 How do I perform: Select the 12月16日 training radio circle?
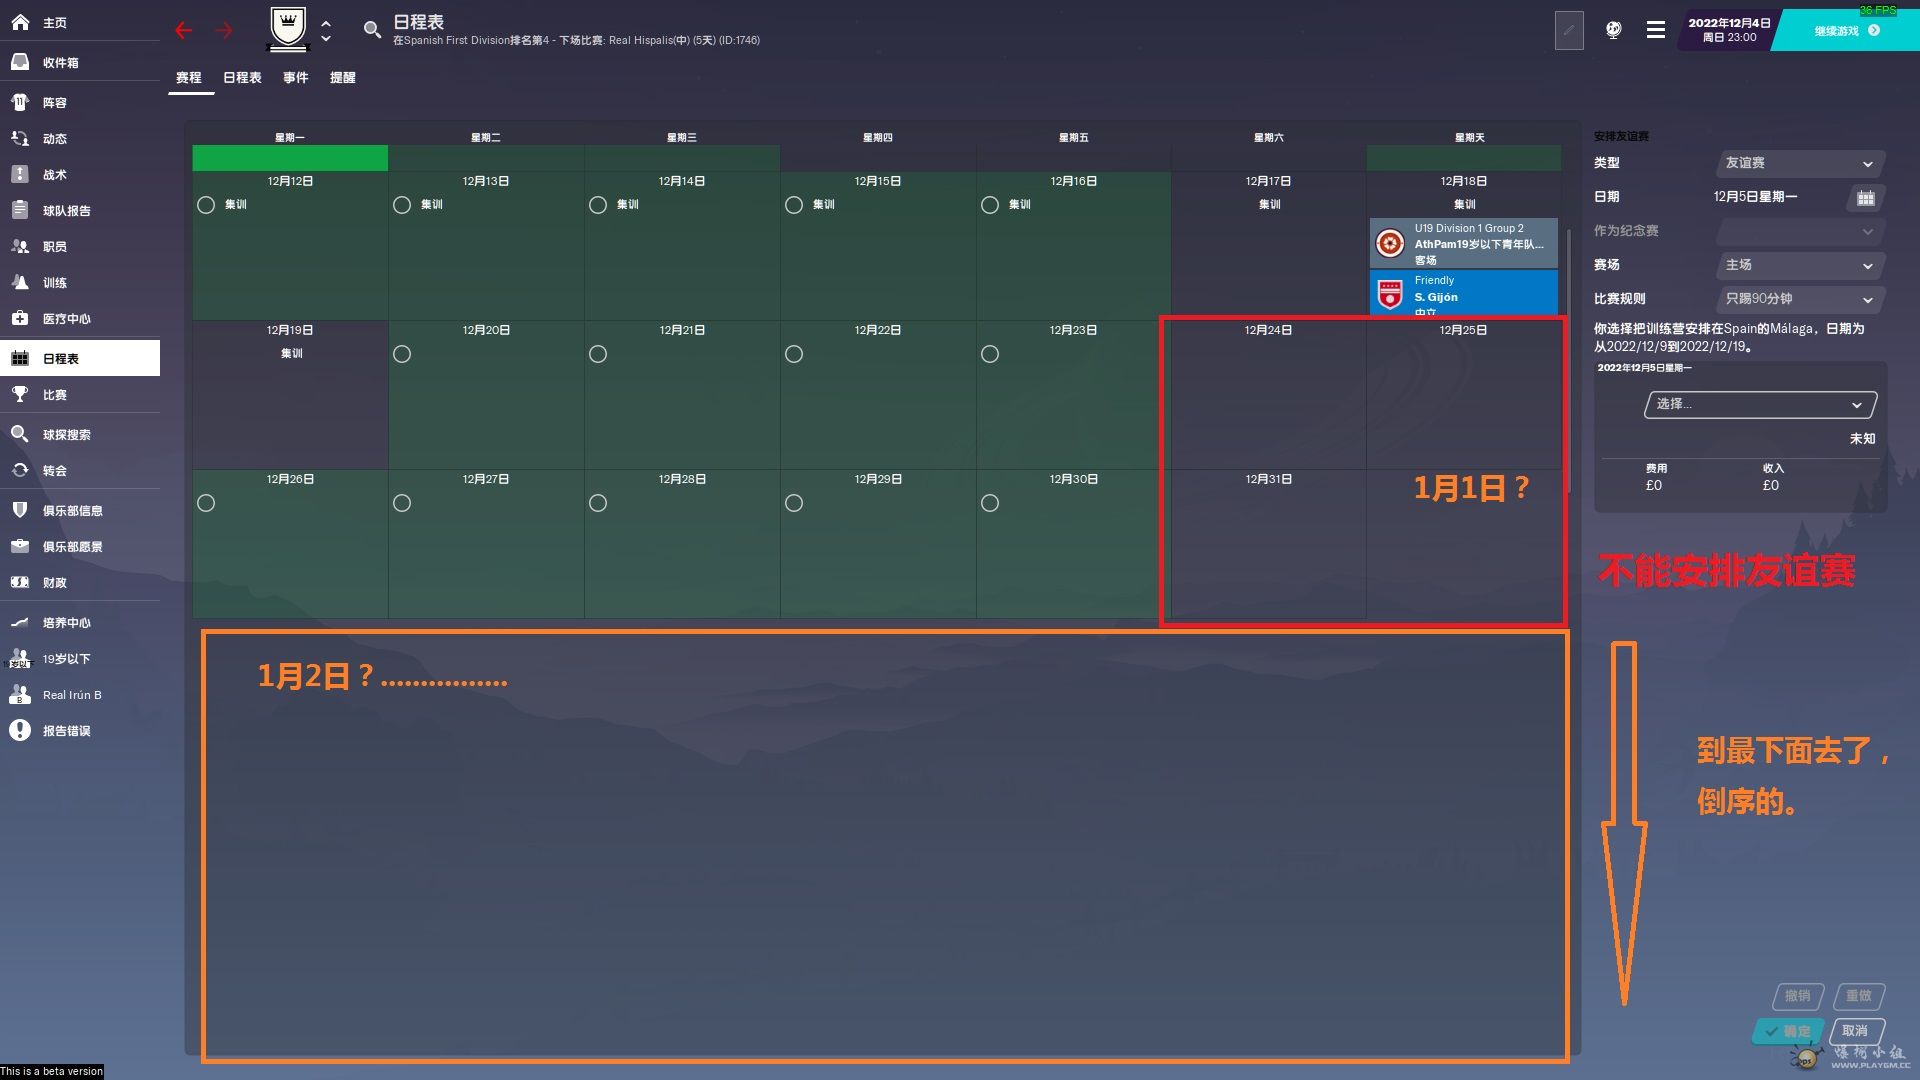(990, 205)
